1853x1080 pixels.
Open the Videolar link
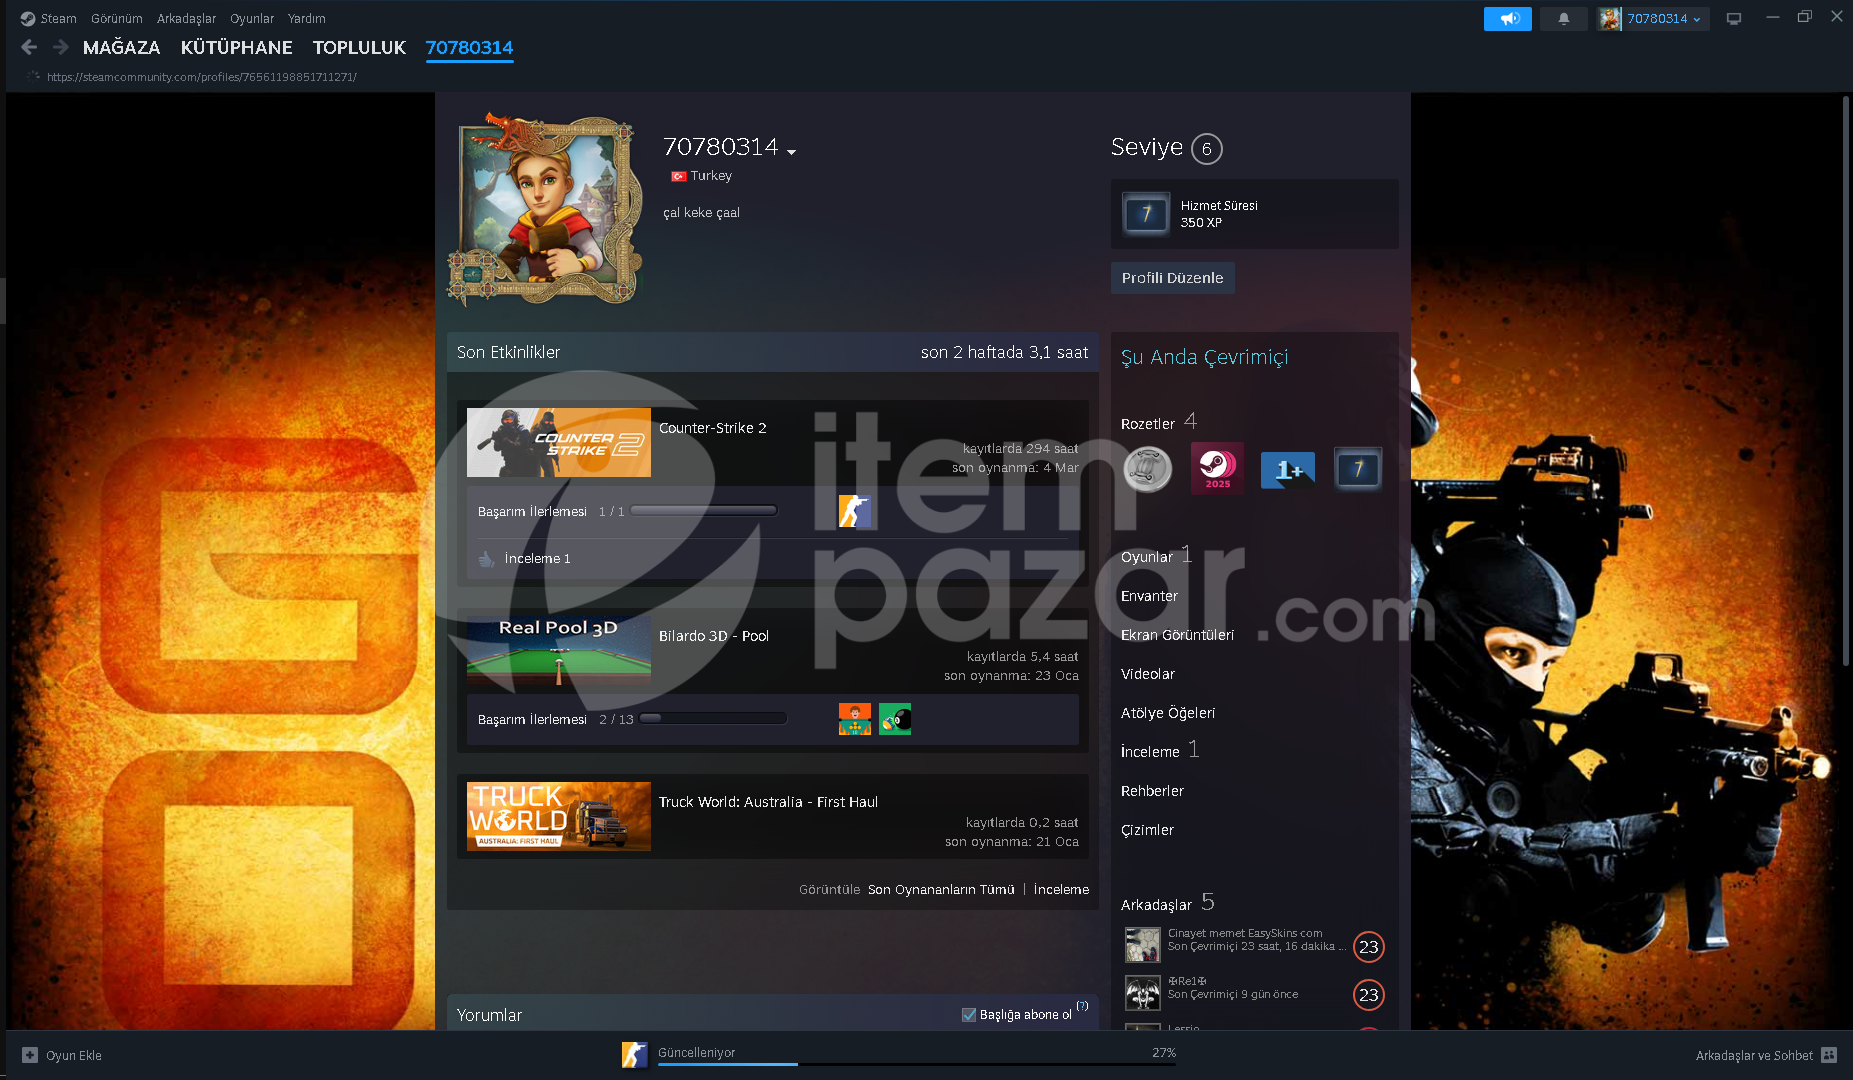click(x=1148, y=674)
